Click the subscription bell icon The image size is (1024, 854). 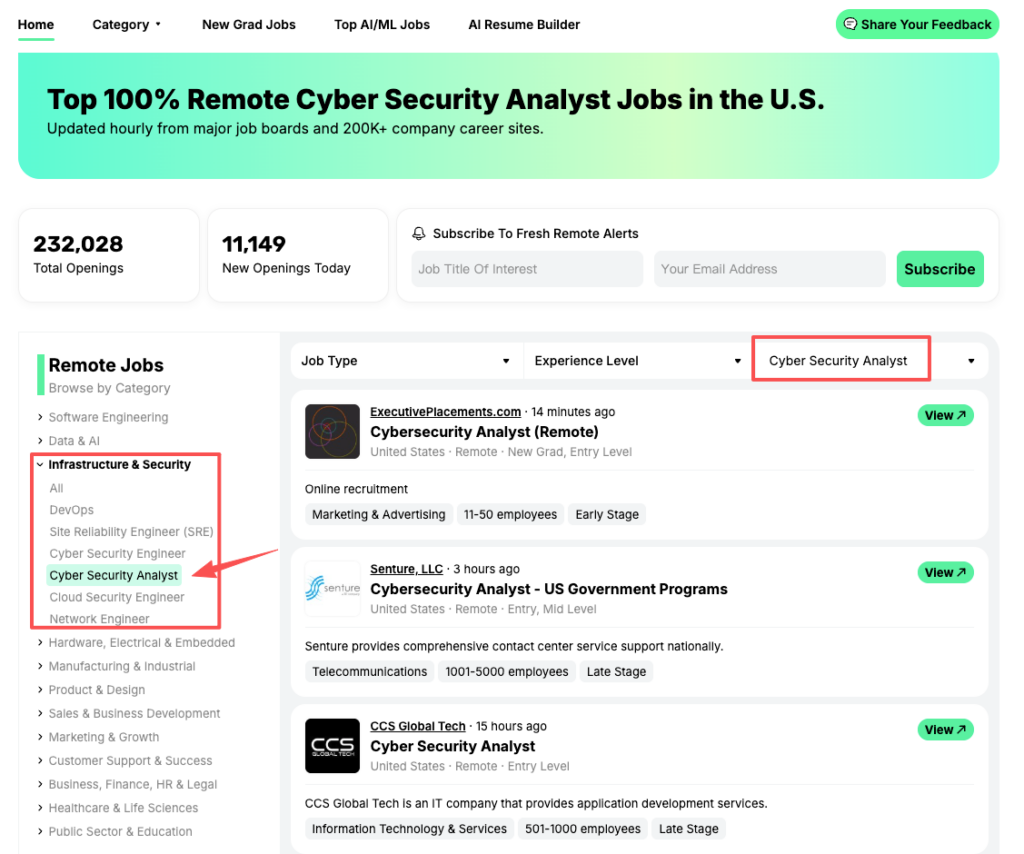[x=419, y=233]
